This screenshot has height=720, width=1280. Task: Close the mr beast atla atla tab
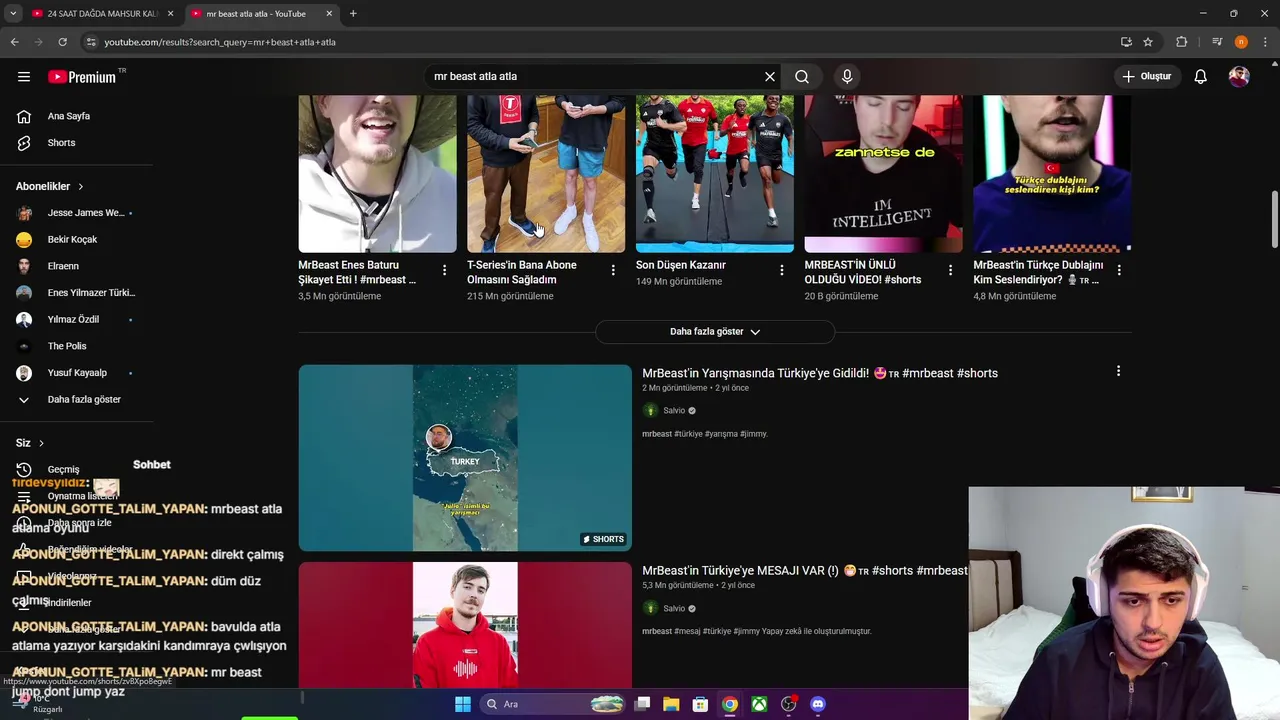pos(329,14)
